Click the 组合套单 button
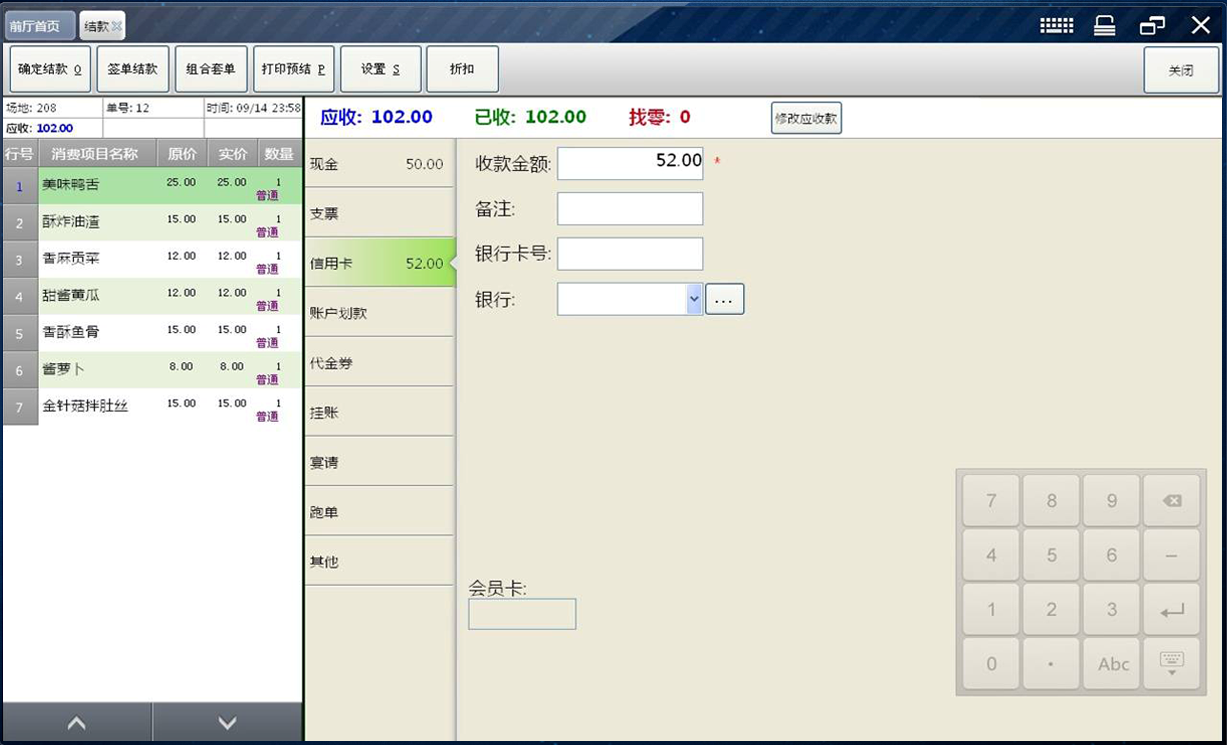1227x745 pixels. [211, 70]
